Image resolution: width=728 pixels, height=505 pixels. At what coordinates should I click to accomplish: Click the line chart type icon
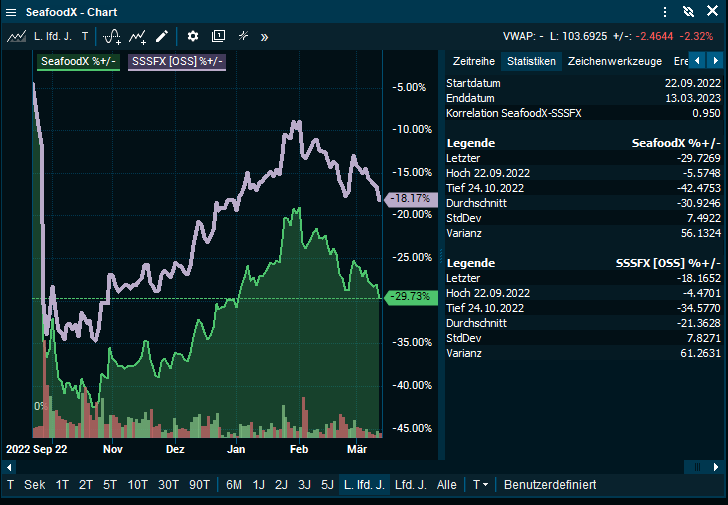[16, 36]
